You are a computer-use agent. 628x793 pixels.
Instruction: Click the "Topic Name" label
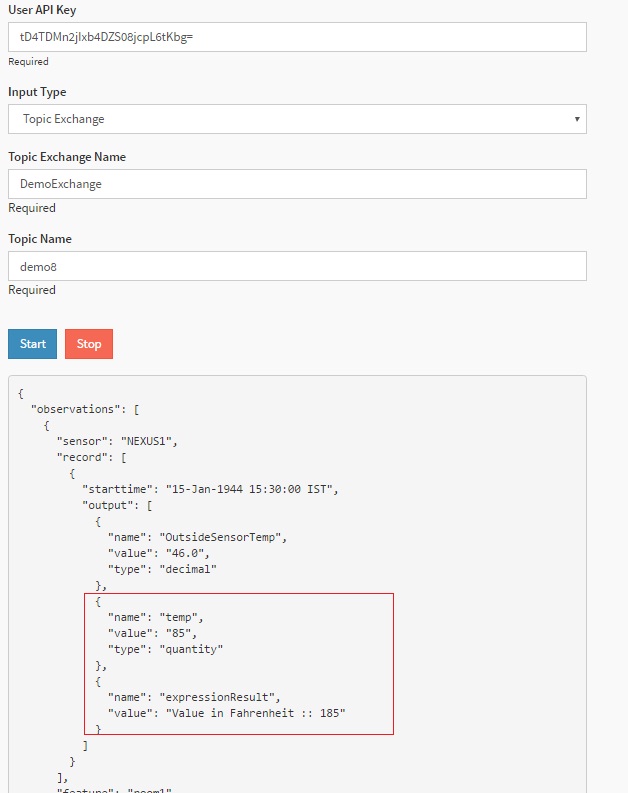(40, 239)
